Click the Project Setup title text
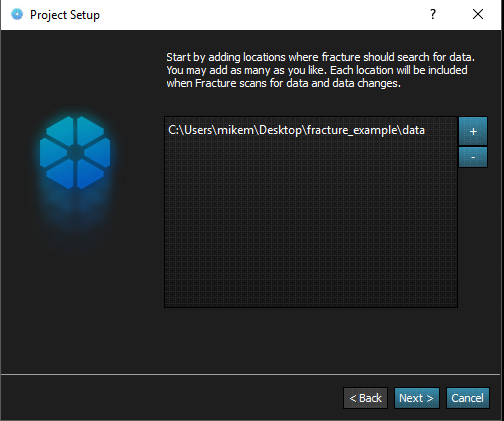 65,15
